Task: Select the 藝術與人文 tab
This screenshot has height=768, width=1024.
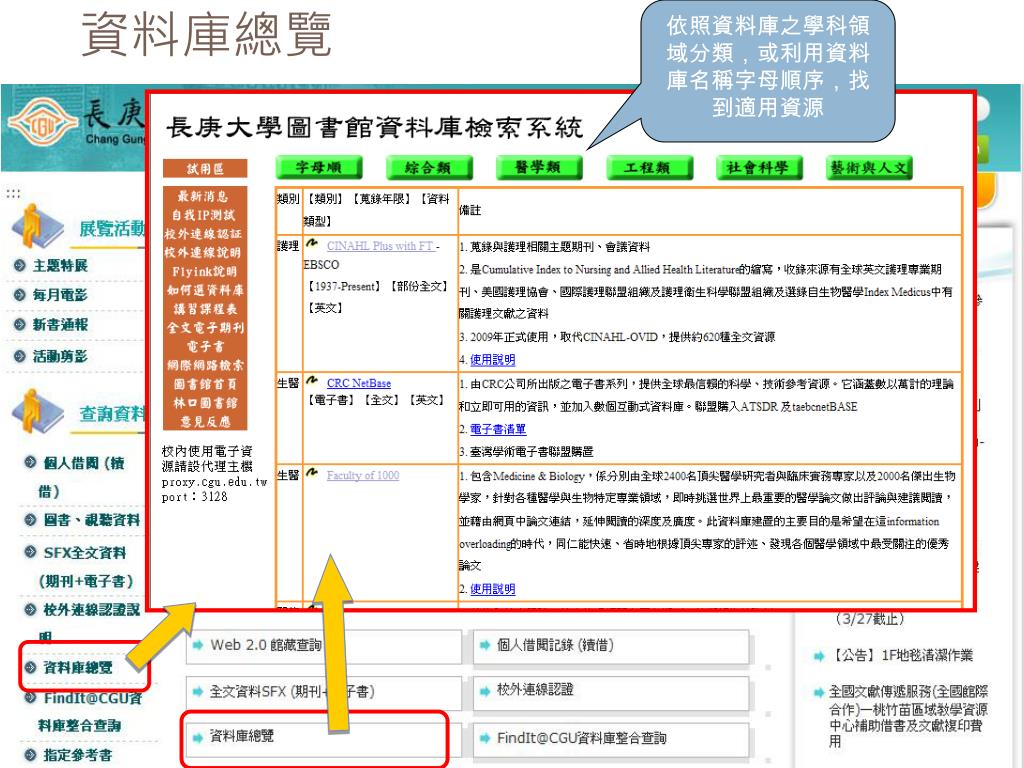Action: tap(869, 168)
